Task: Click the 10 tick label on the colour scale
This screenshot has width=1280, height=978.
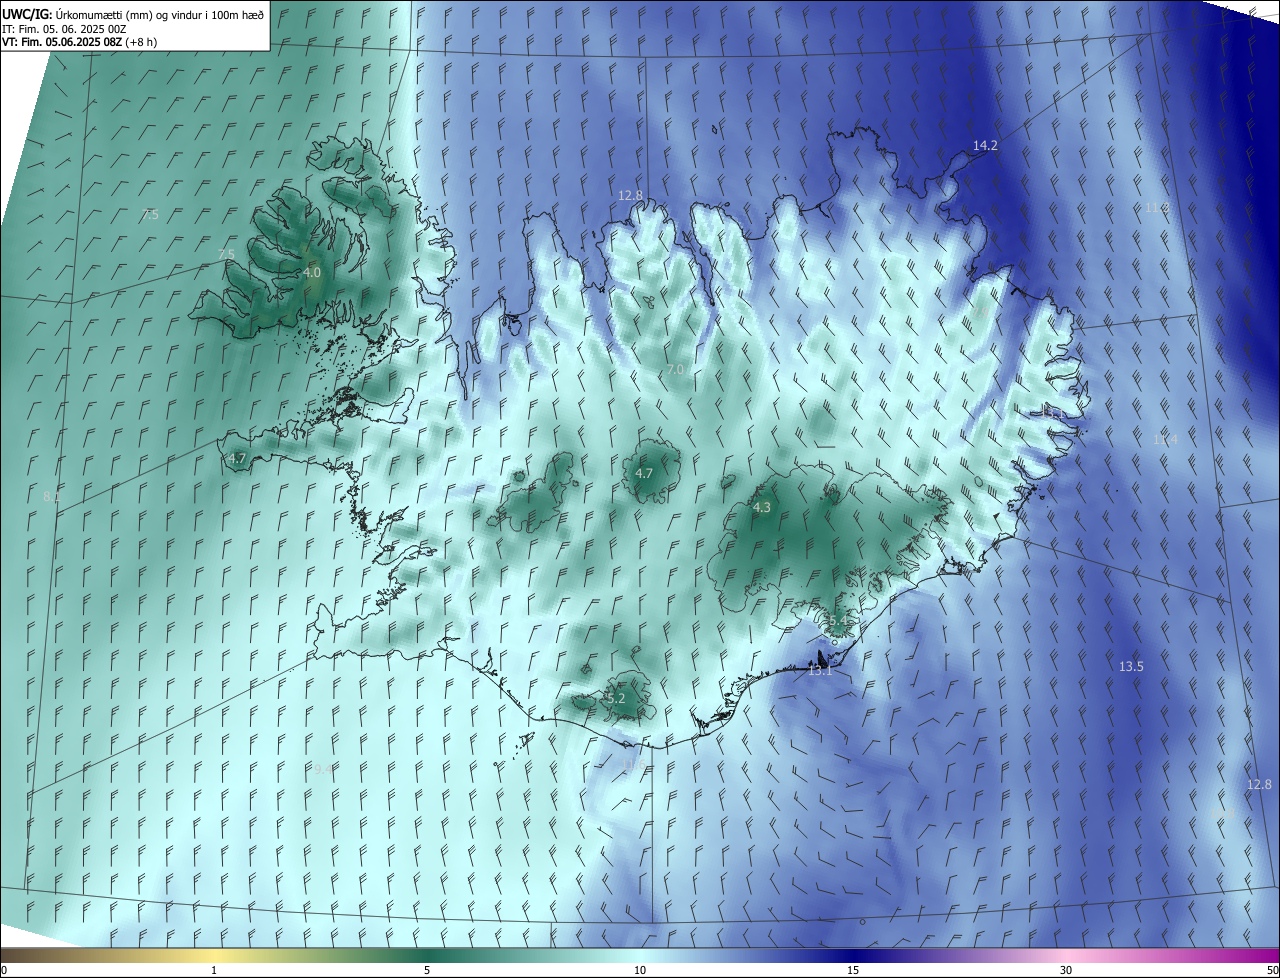Action: [x=640, y=971]
